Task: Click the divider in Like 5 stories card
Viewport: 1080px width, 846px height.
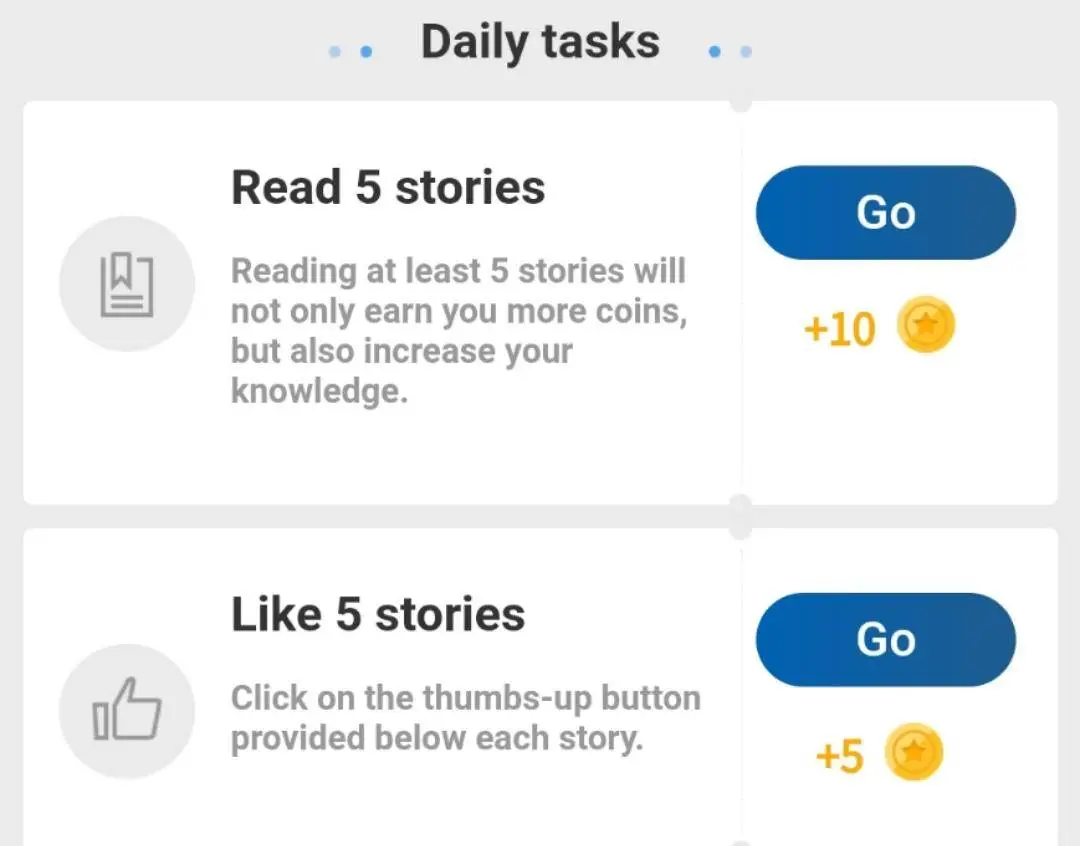Action: click(x=741, y=700)
